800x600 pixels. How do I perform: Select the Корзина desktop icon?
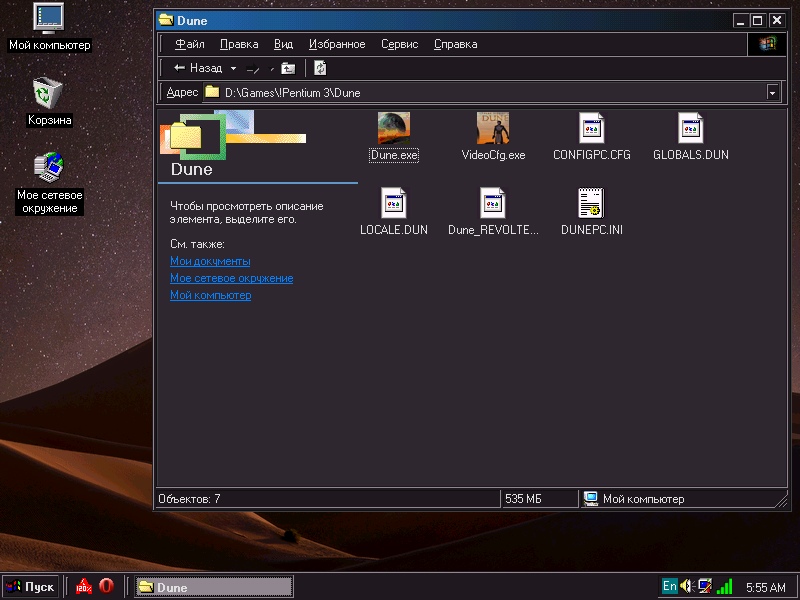pyautogui.click(x=49, y=94)
